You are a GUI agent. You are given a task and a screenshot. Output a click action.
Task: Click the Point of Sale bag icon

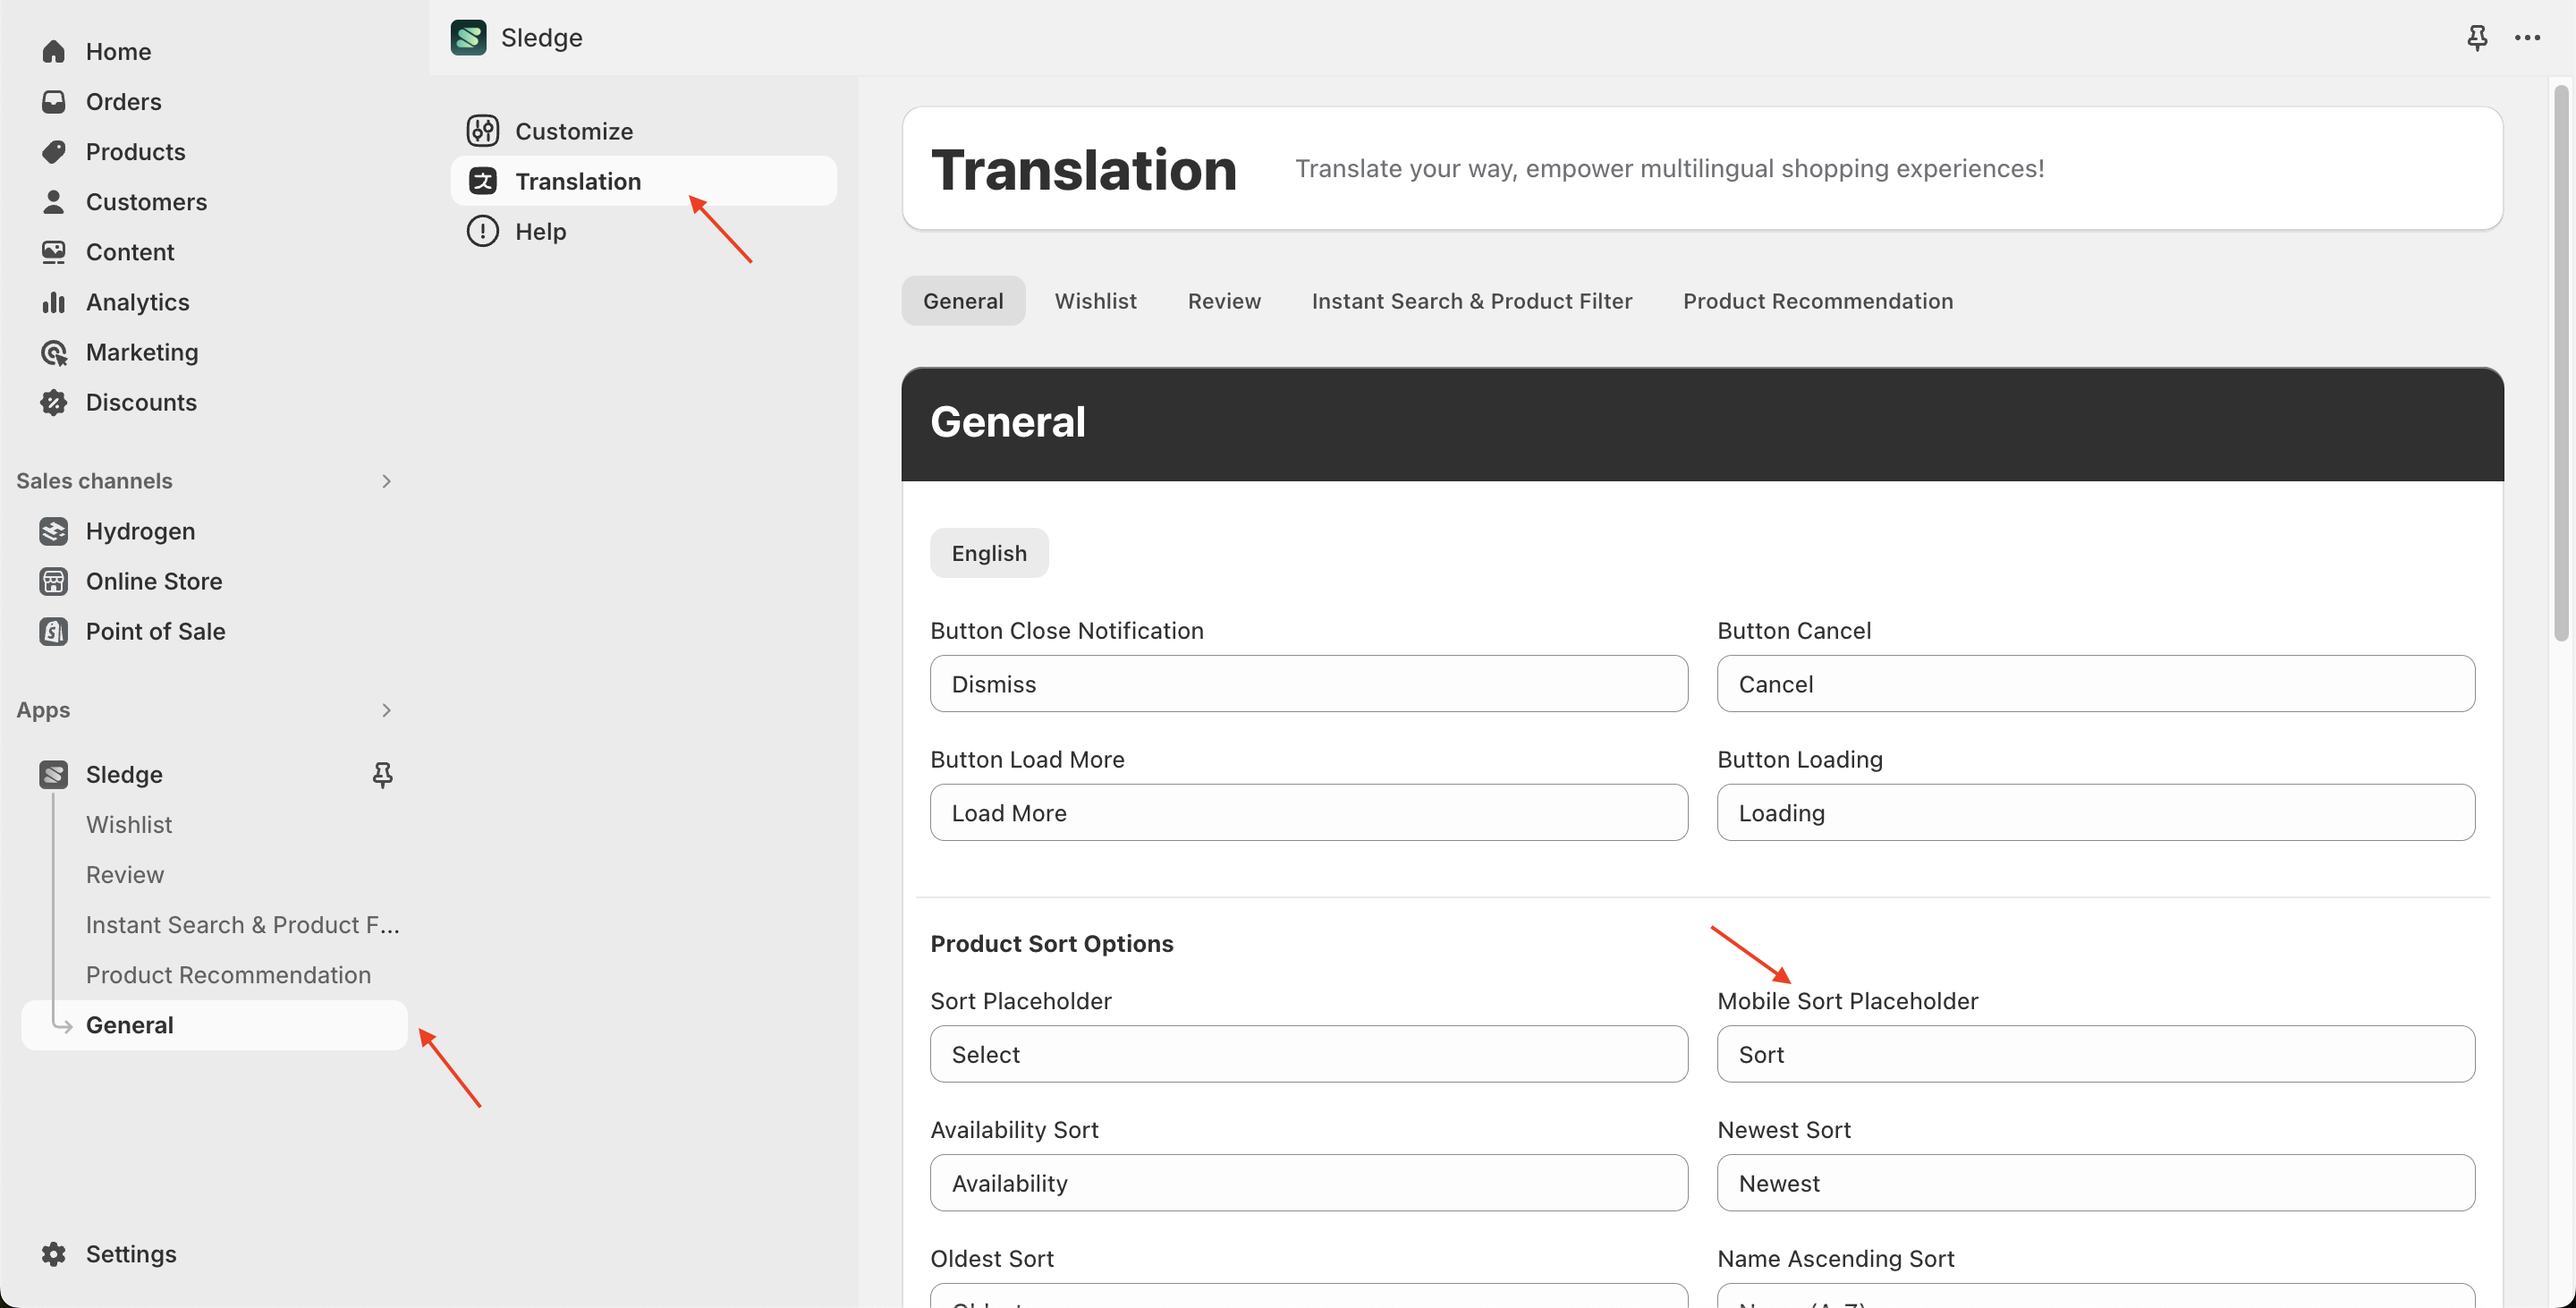click(54, 631)
